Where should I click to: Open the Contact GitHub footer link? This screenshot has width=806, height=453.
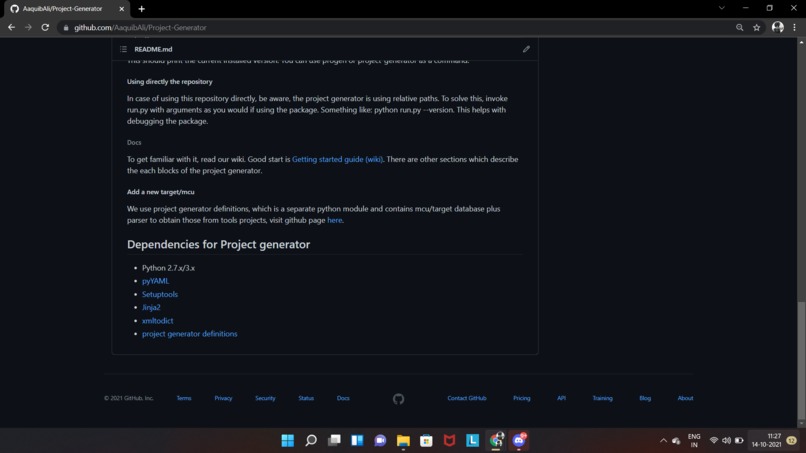(x=467, y=398)
